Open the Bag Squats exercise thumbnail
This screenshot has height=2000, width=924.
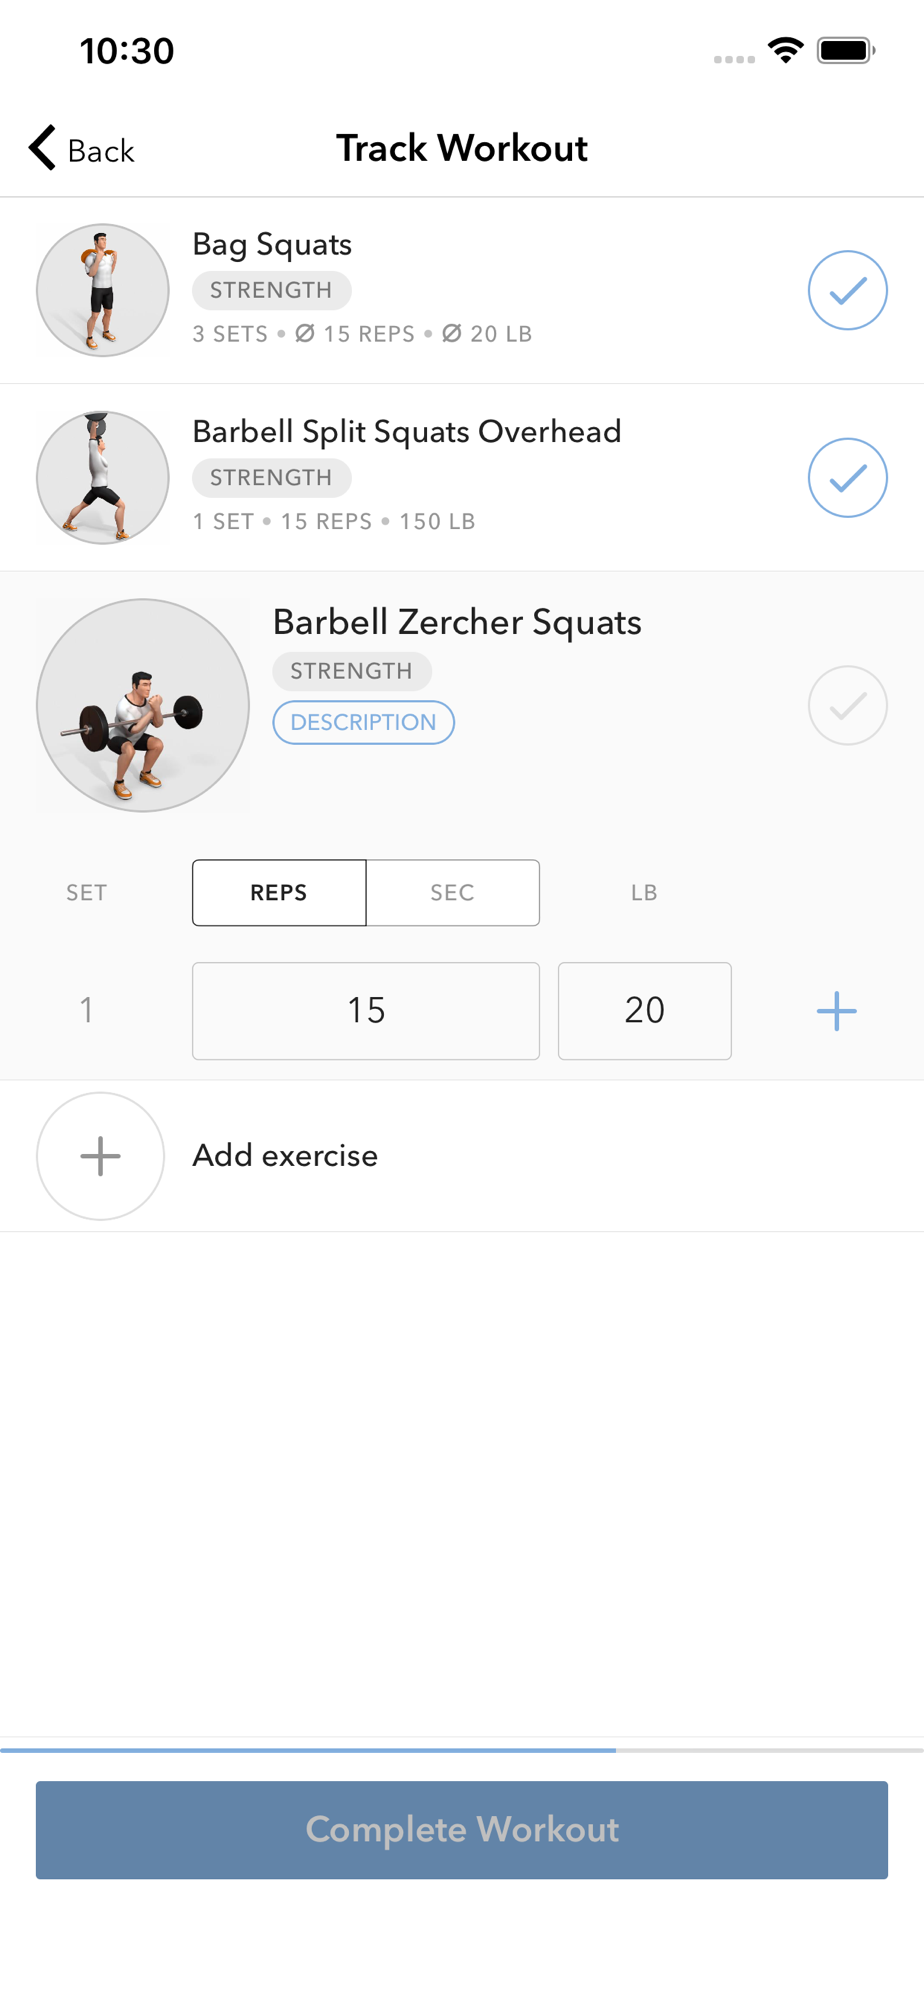pos(102,290)
